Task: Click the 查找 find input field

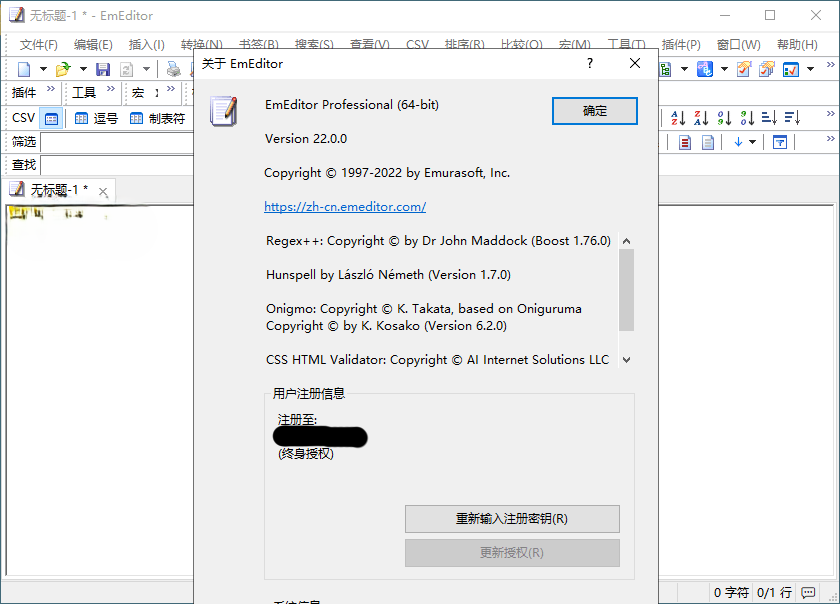Action: (x=117, y=165)
